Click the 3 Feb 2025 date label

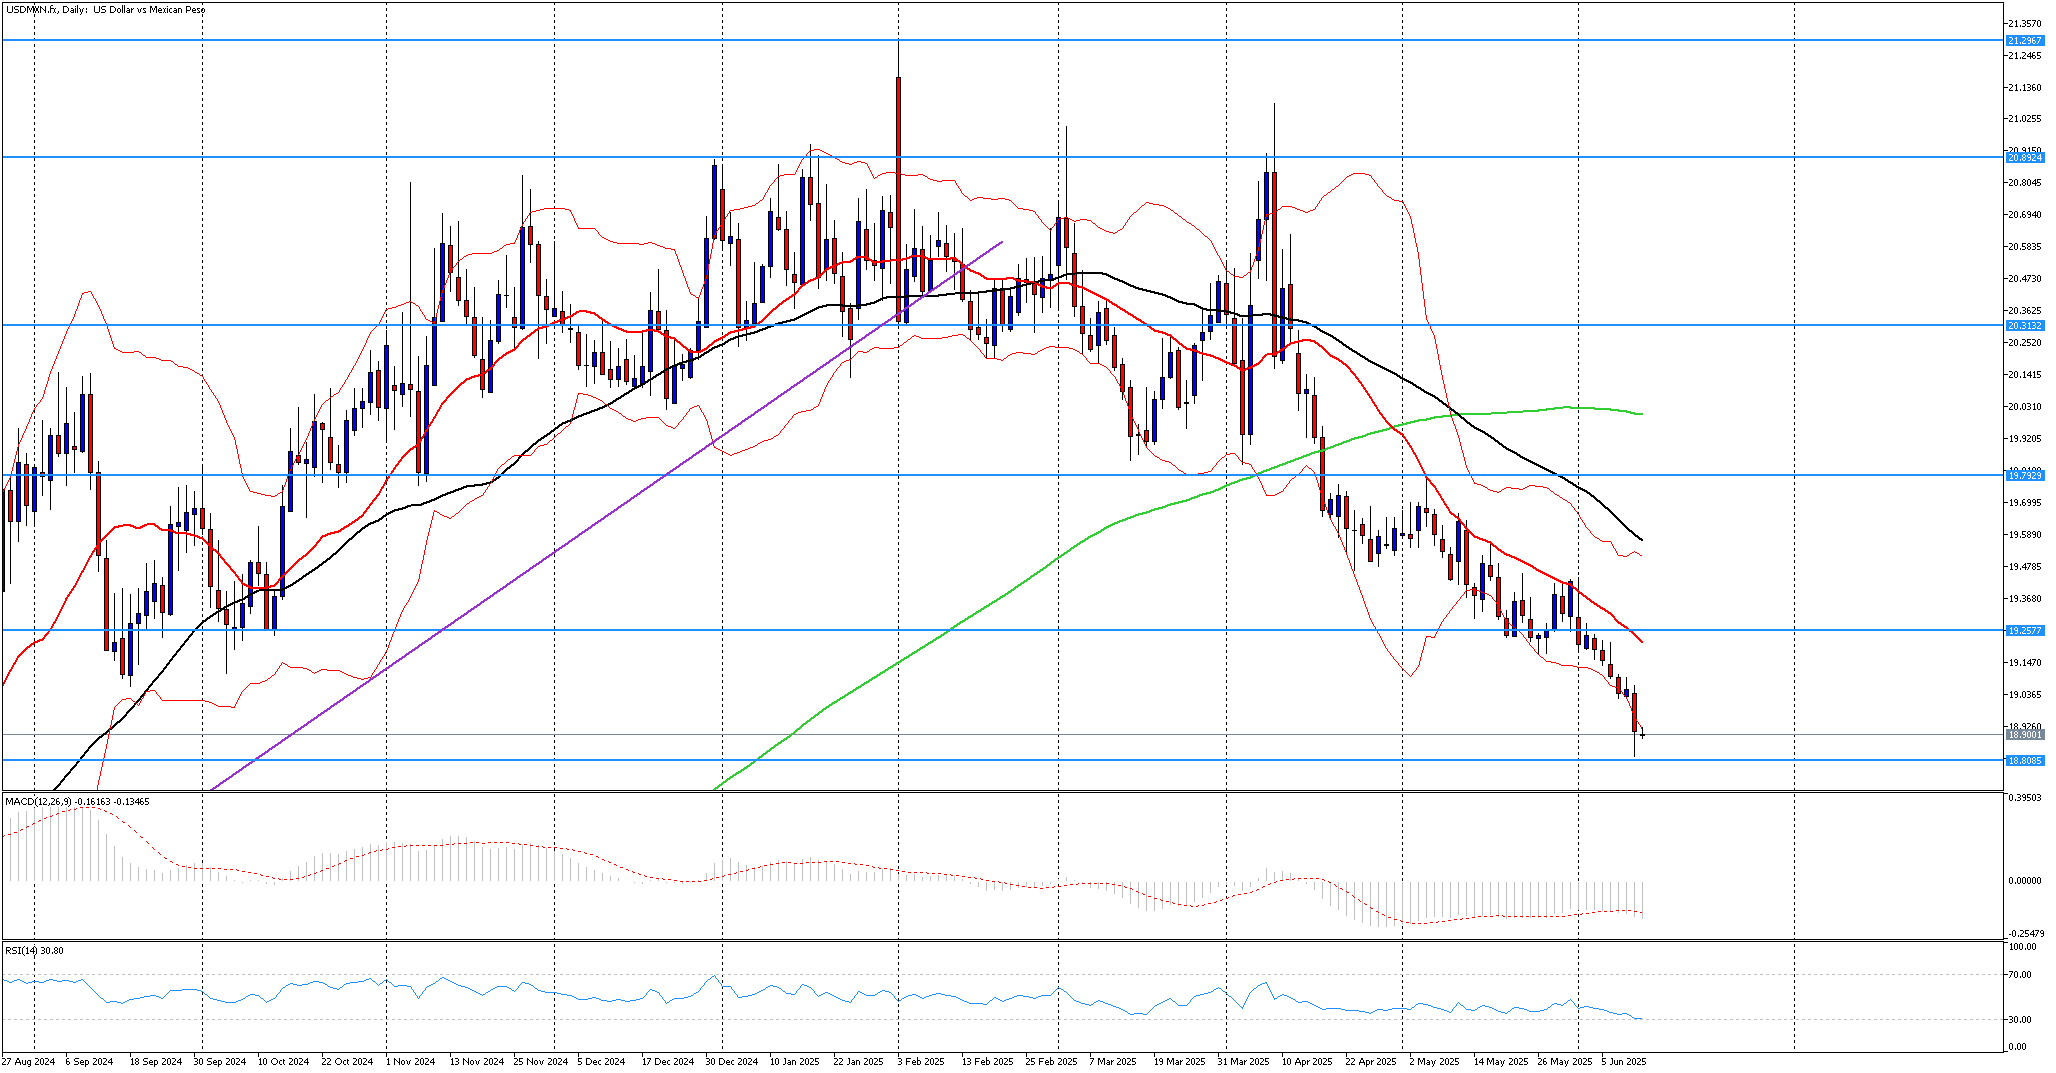point(920,1061)
